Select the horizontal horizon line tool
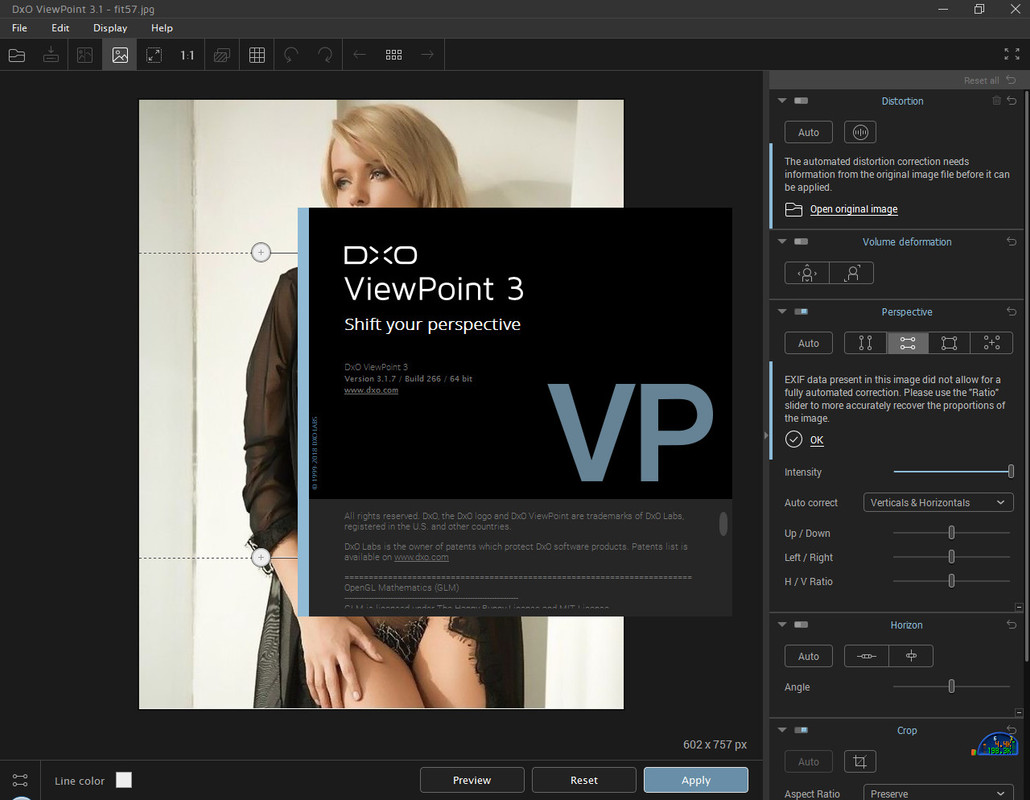The height and width of the screenshot is (800, 1030). 866,656
